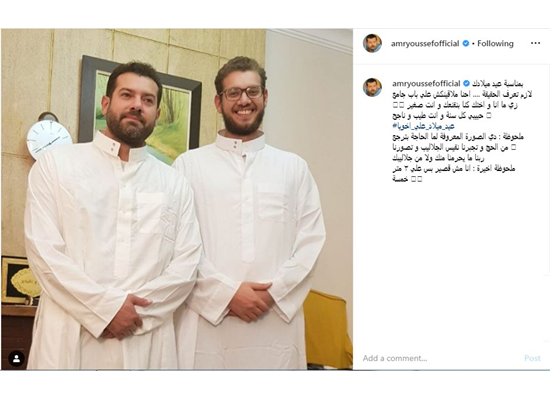
Task: Click the verified badge in post header
Action: [466, 44]
